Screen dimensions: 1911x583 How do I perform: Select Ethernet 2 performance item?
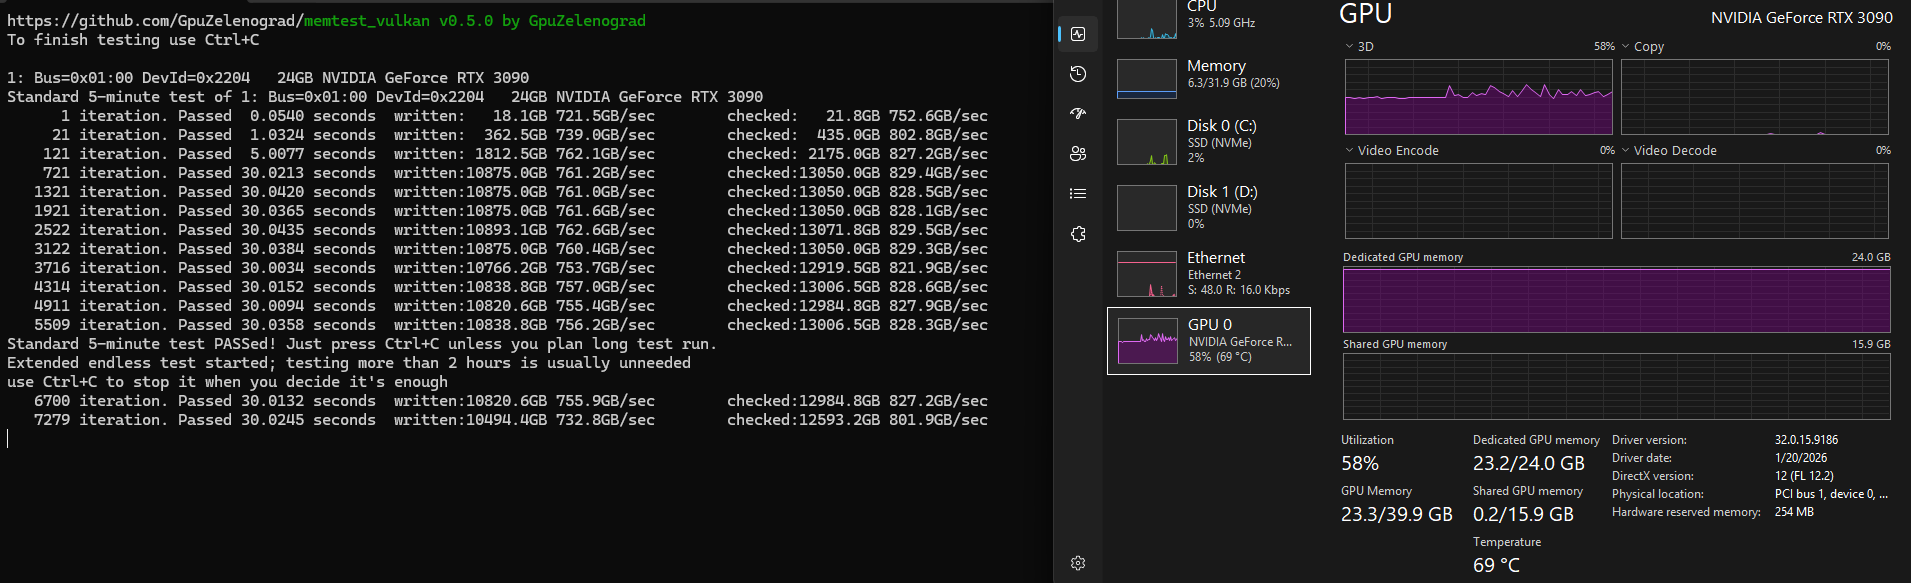[x=1209, y=274]
